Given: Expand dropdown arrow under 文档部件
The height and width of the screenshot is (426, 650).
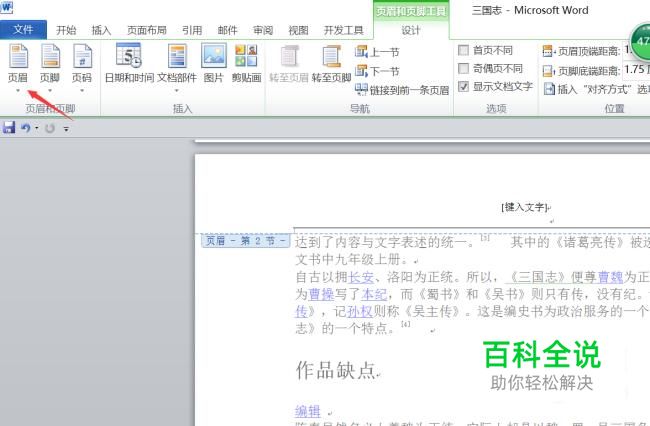Looking at the screenshot, I should click(x=177, y=90).
